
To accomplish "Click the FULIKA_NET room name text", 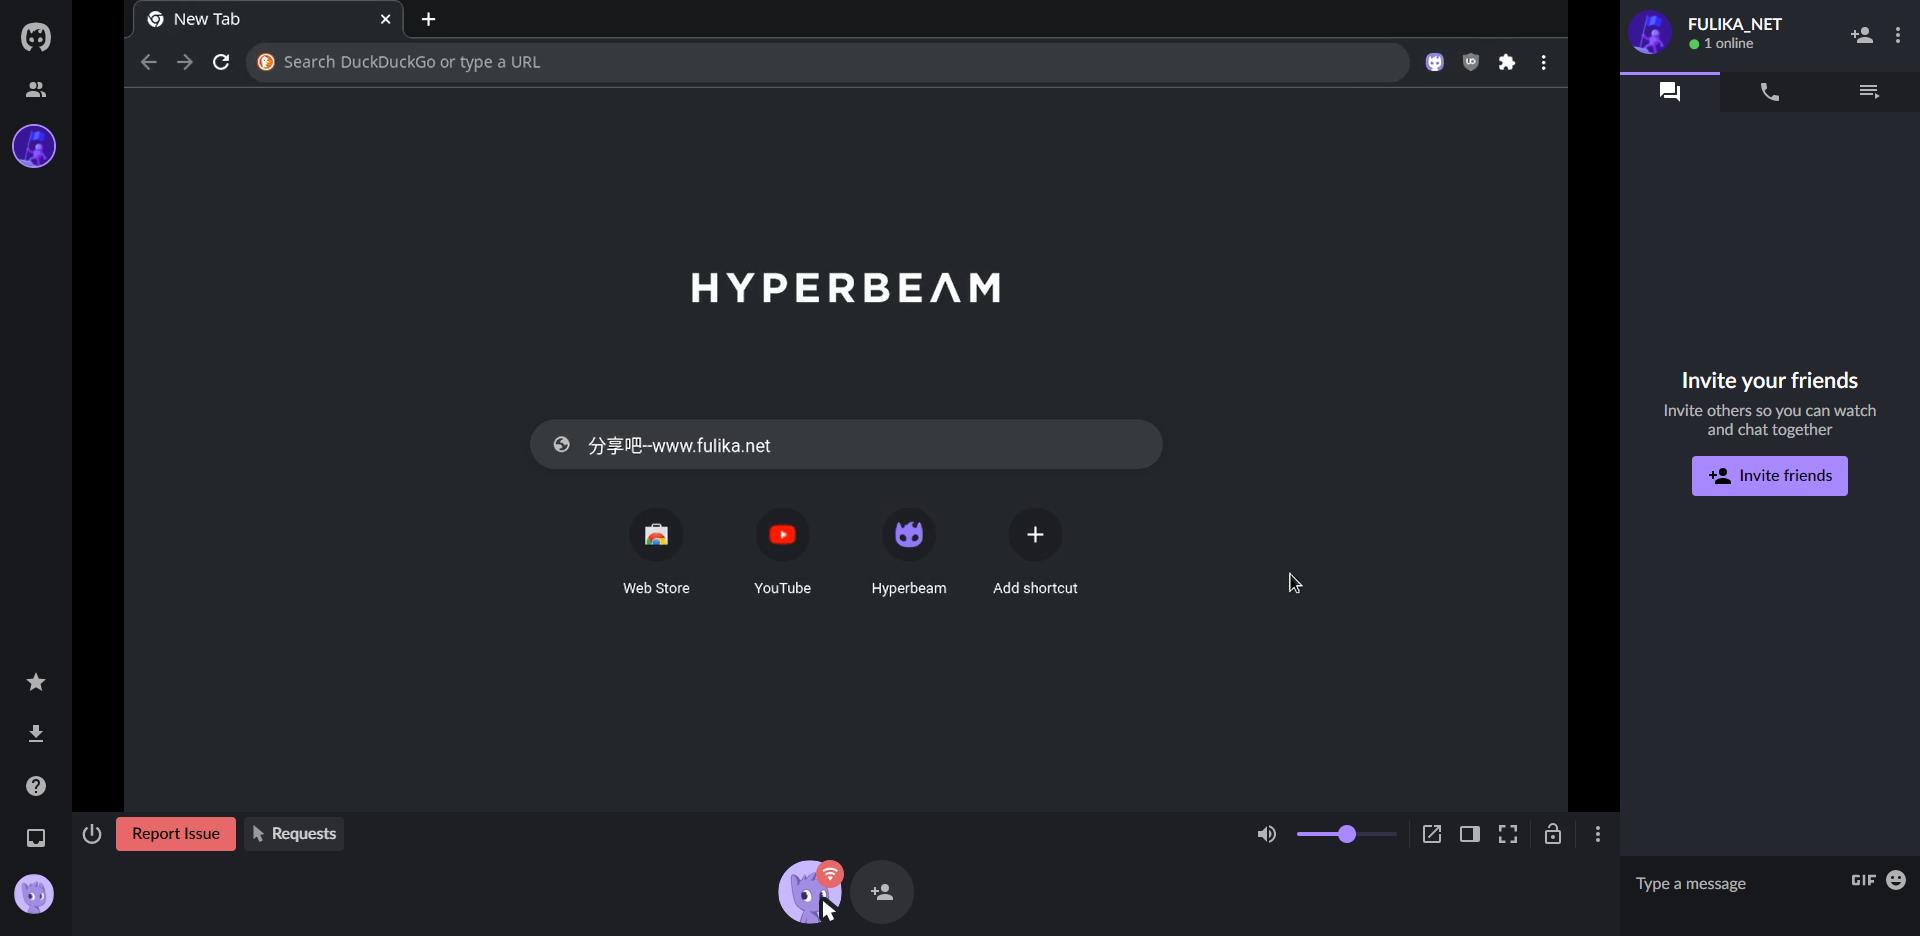I will pyautogui.click(x=1735, y=24).
